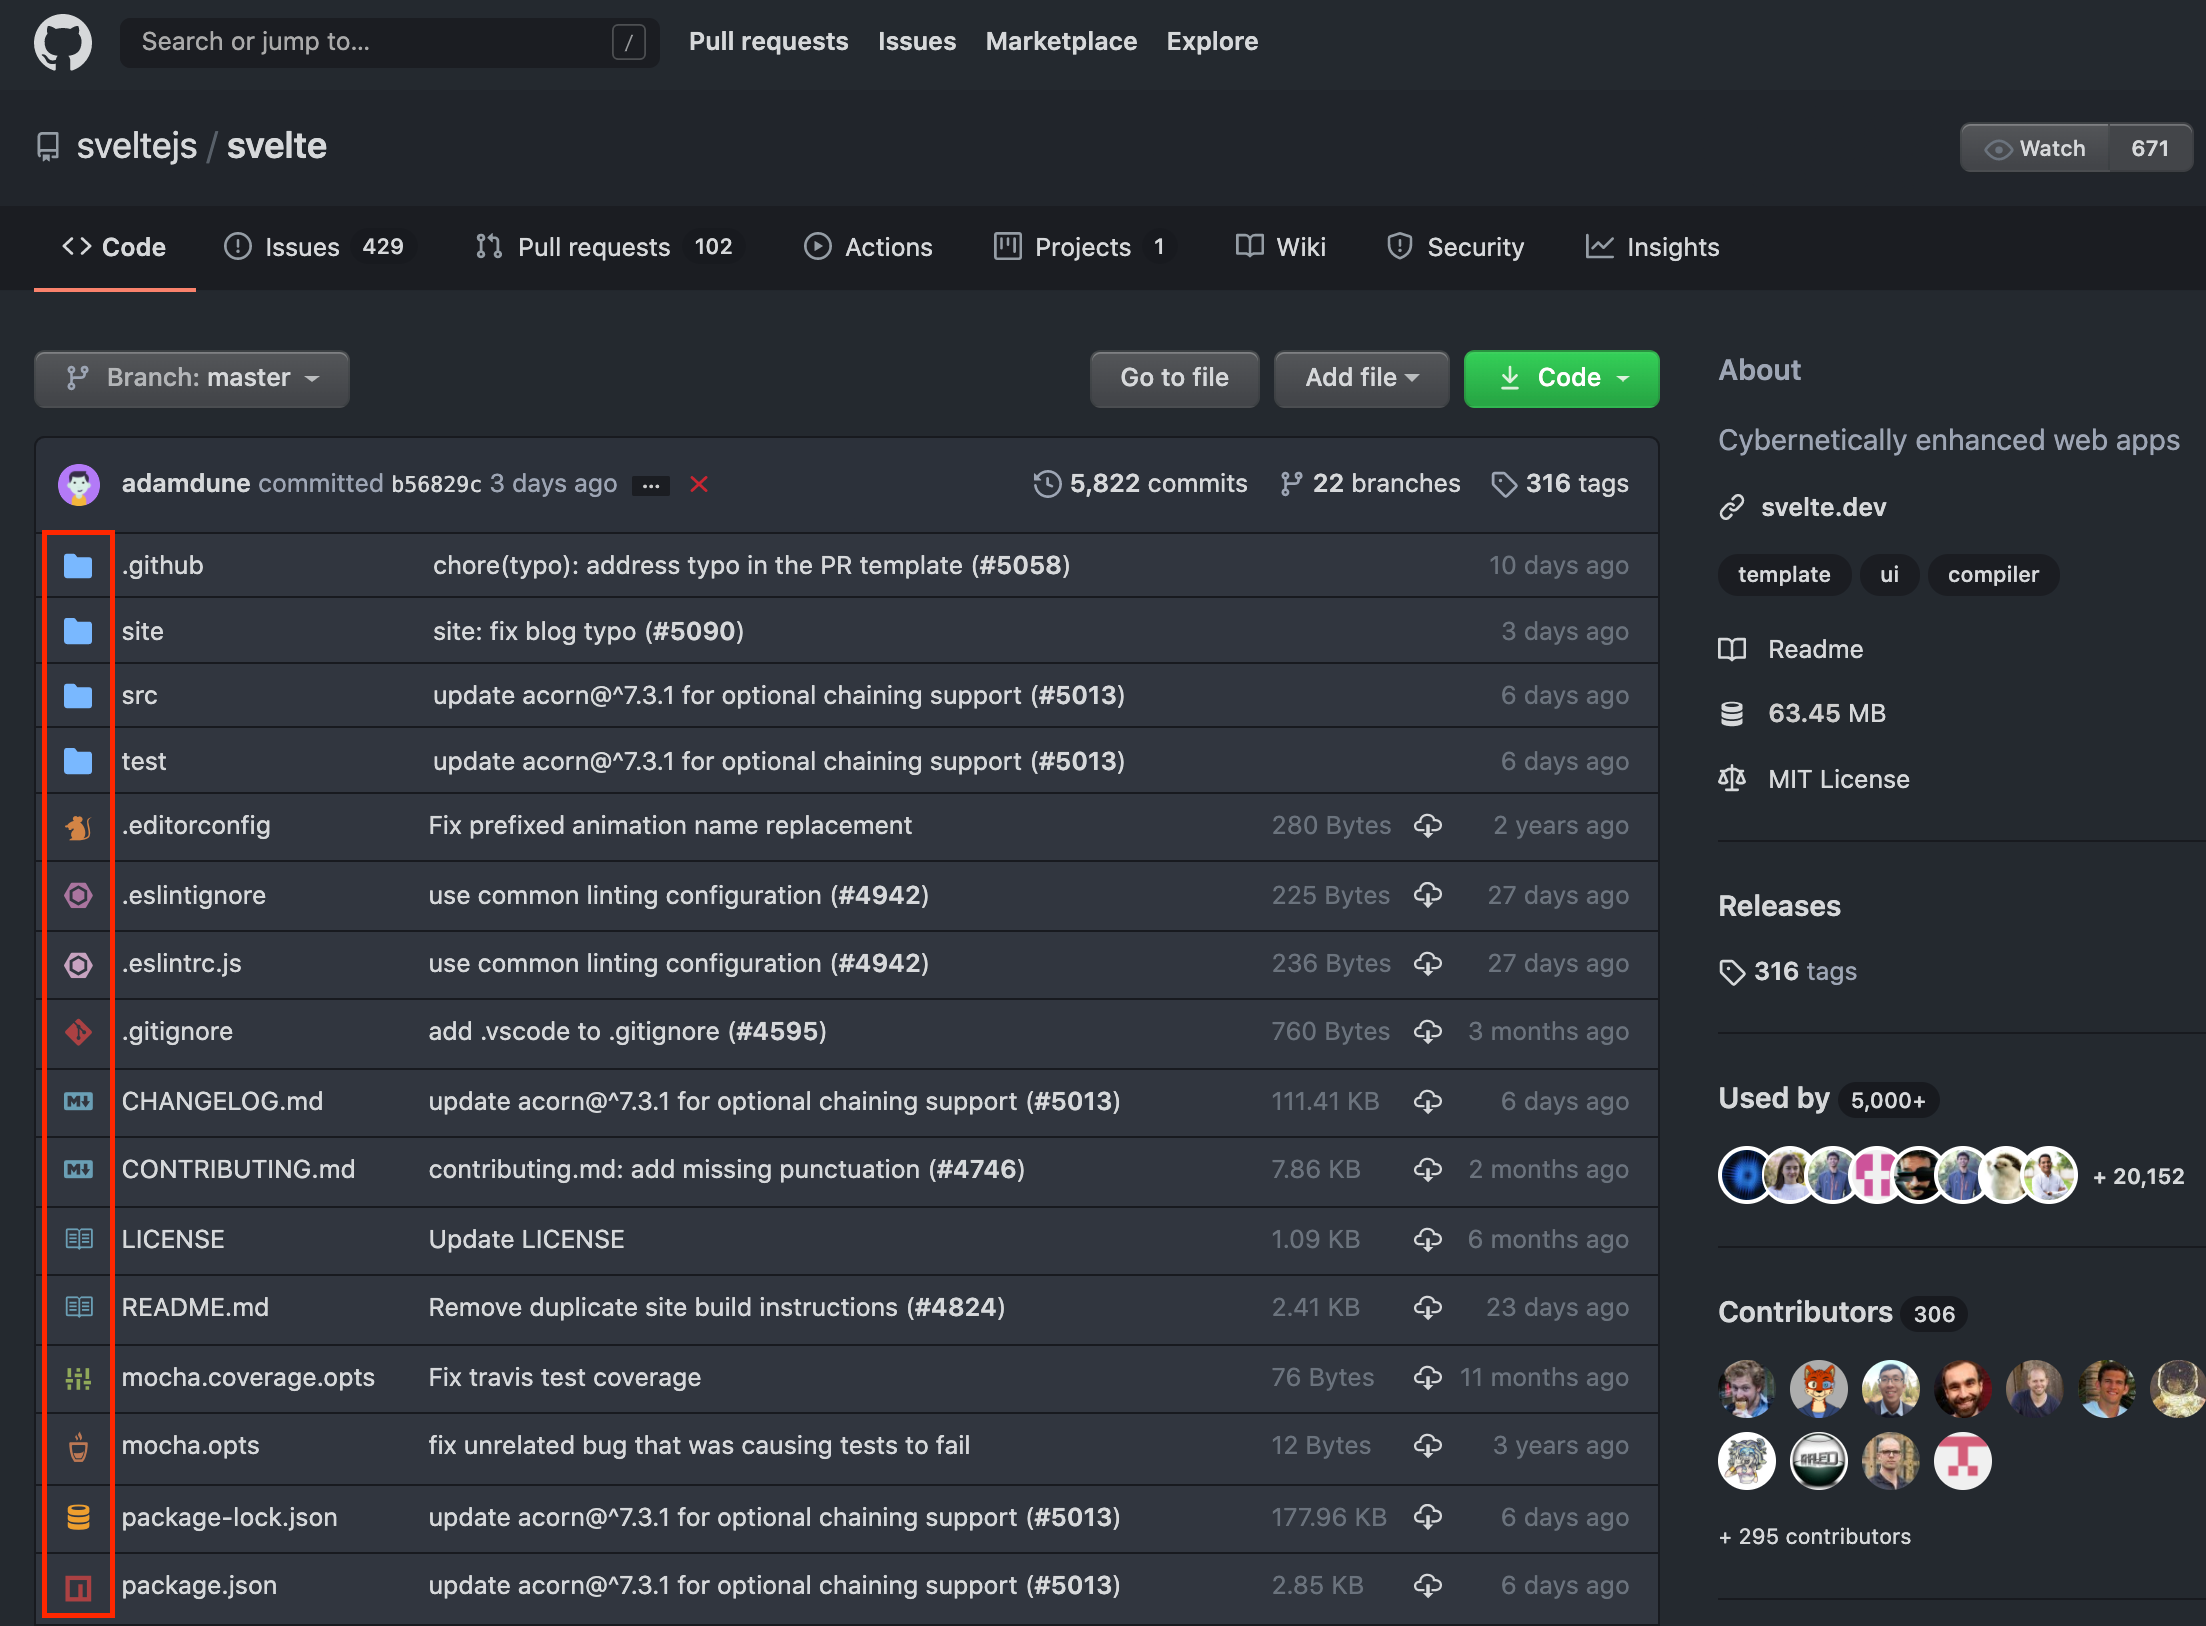
Task: Click the link icon beside svelte.dev
Action: (x=1732, y=508)
